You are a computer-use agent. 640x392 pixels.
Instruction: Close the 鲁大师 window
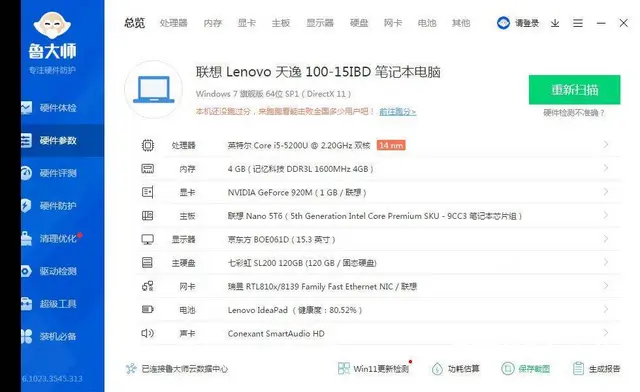[623, 23]
